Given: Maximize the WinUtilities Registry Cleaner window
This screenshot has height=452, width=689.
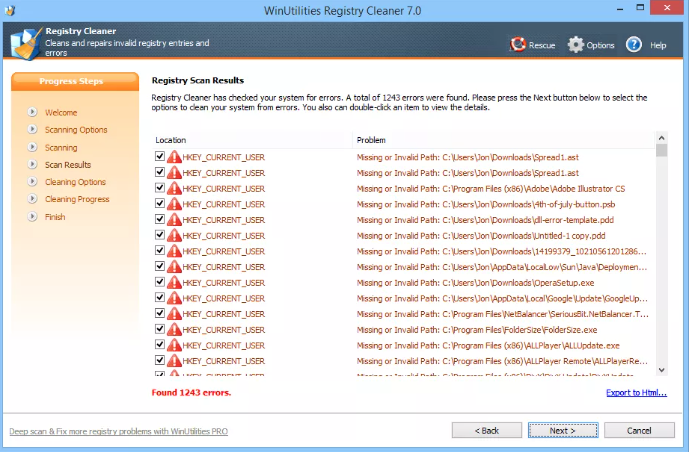Looking at the screenshot, I should pos(640,7).
